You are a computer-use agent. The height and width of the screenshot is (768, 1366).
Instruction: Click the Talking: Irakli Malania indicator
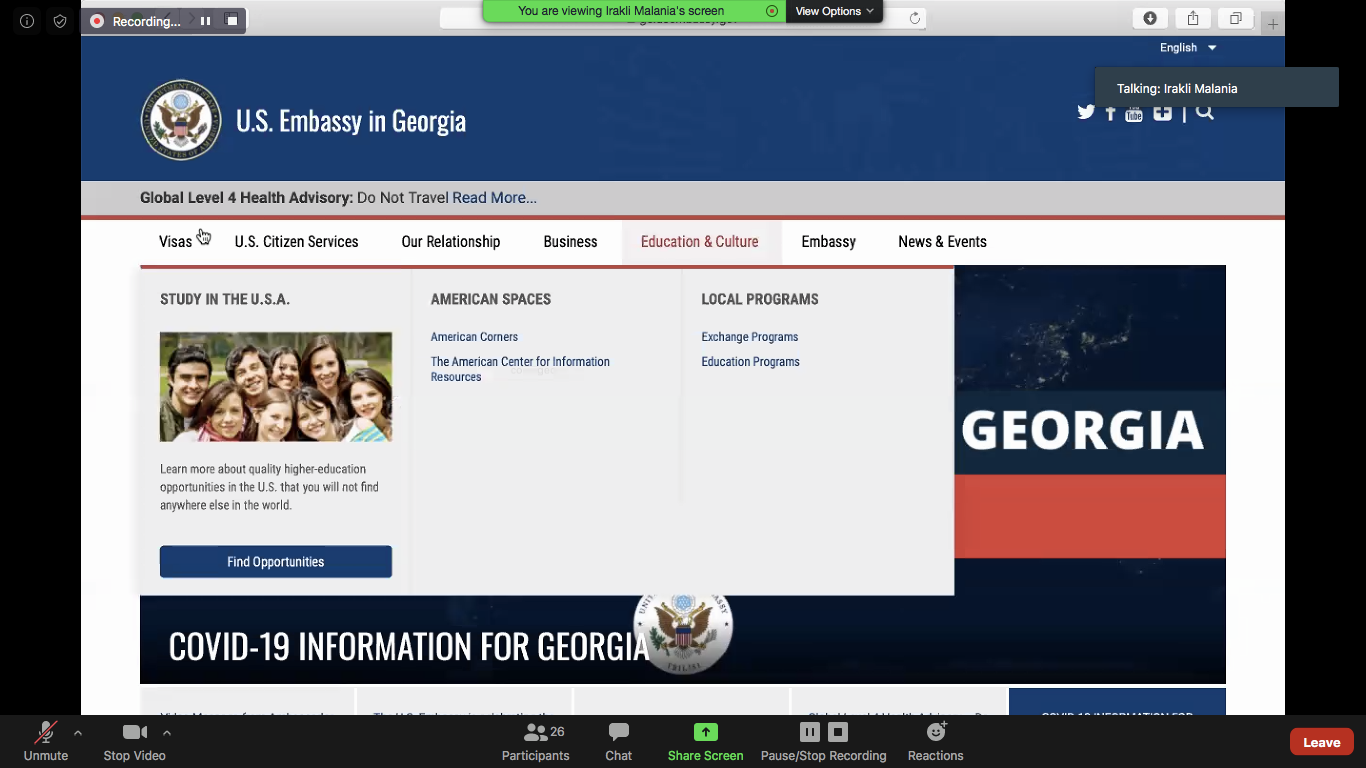(1217, 88)
